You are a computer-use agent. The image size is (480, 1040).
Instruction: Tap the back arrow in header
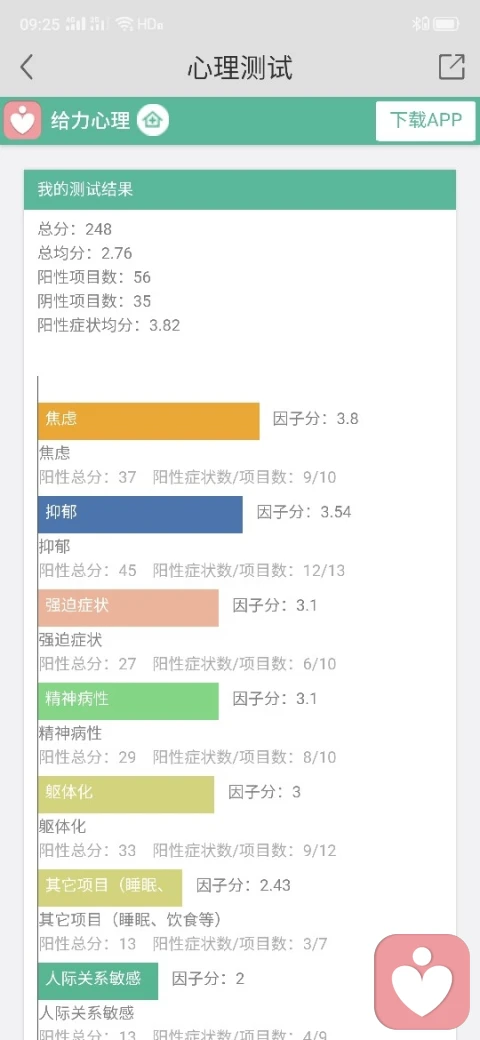click(x=27, y=67)
